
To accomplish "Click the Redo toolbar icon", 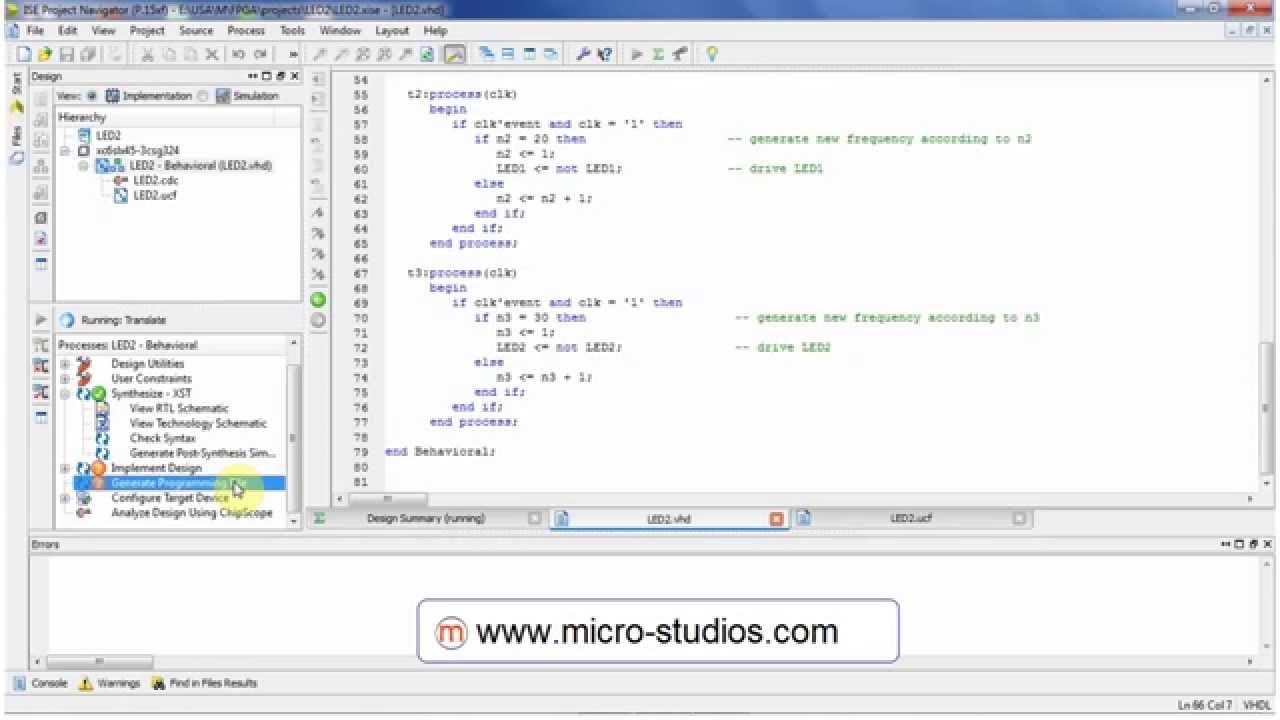I will (261, 54).
